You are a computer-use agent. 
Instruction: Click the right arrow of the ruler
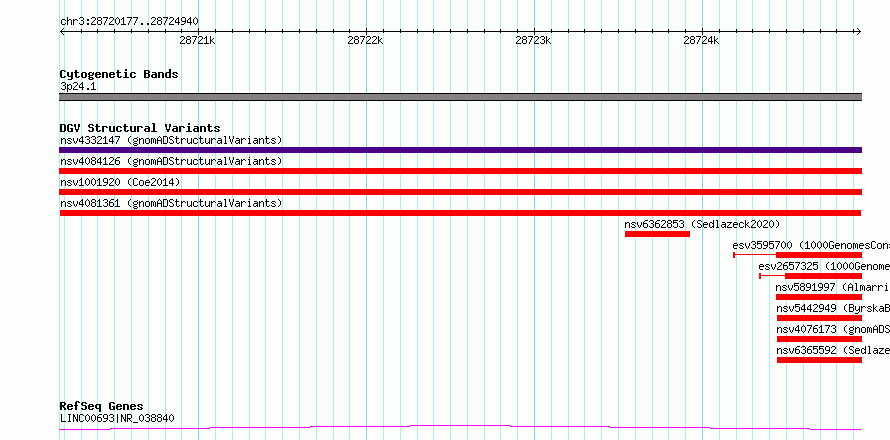coord(858,32)
